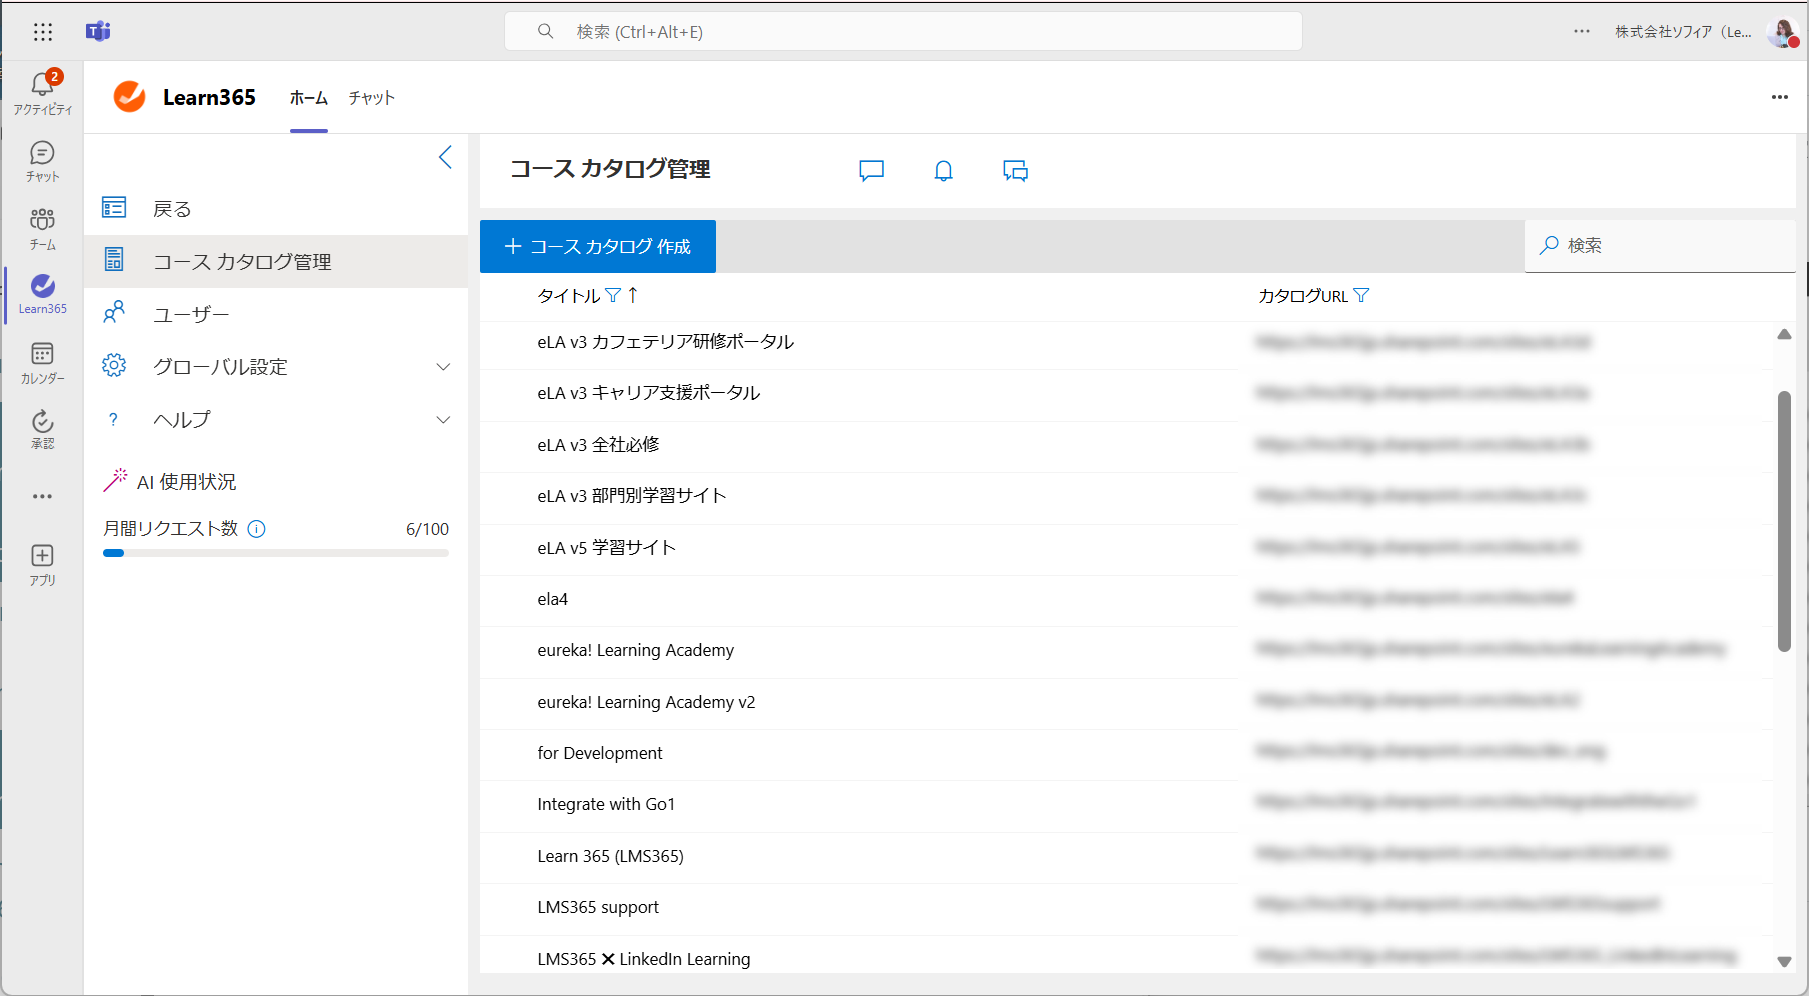Select Learn365 app in sidebar
1809x996 pixels.
coord(42,294)
